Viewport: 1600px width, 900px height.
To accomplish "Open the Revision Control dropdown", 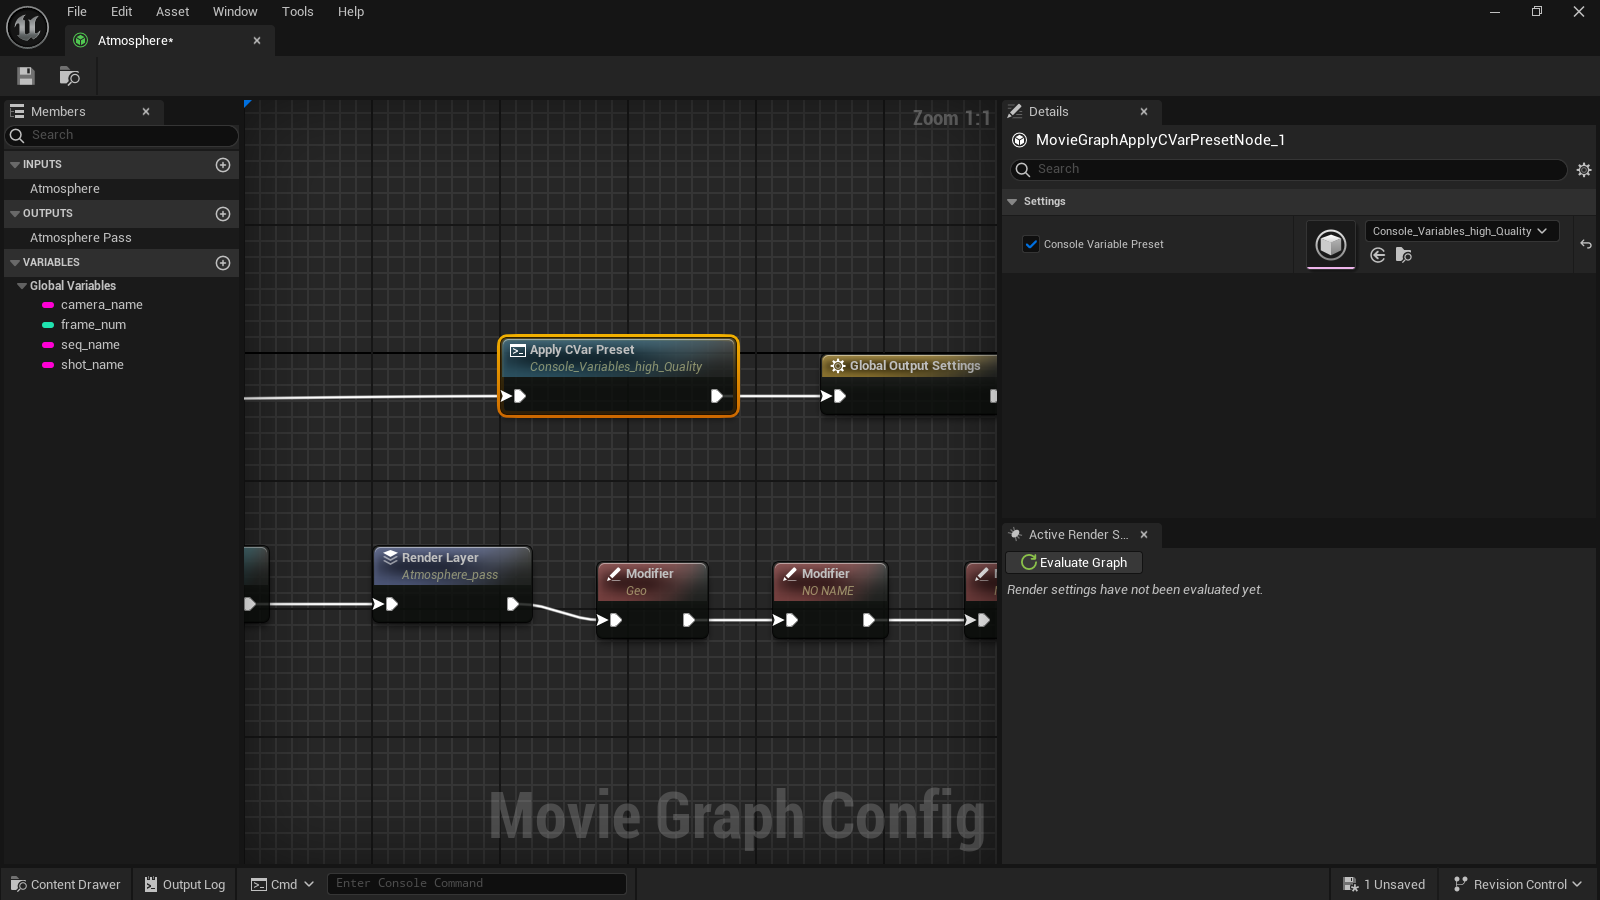I will pyautogui.click(x=1518, y=884).
